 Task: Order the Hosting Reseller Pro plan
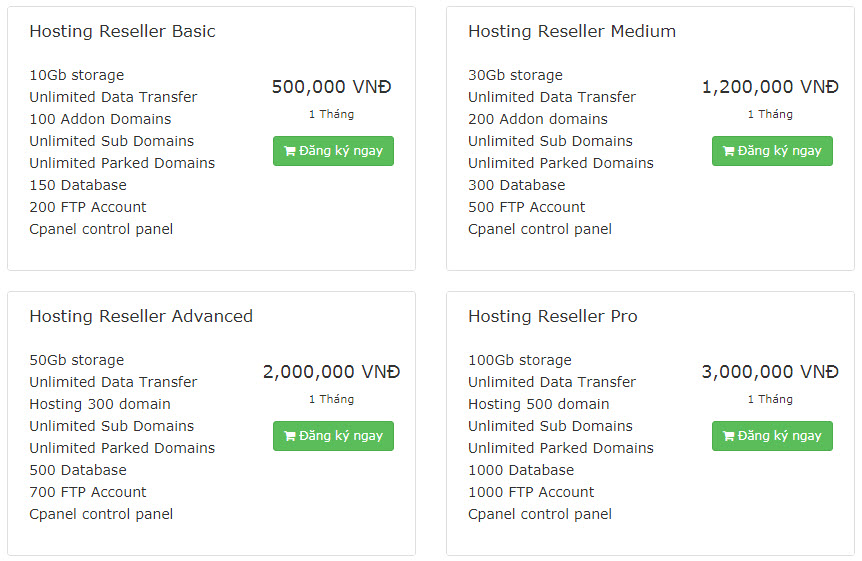click(772, 436)
